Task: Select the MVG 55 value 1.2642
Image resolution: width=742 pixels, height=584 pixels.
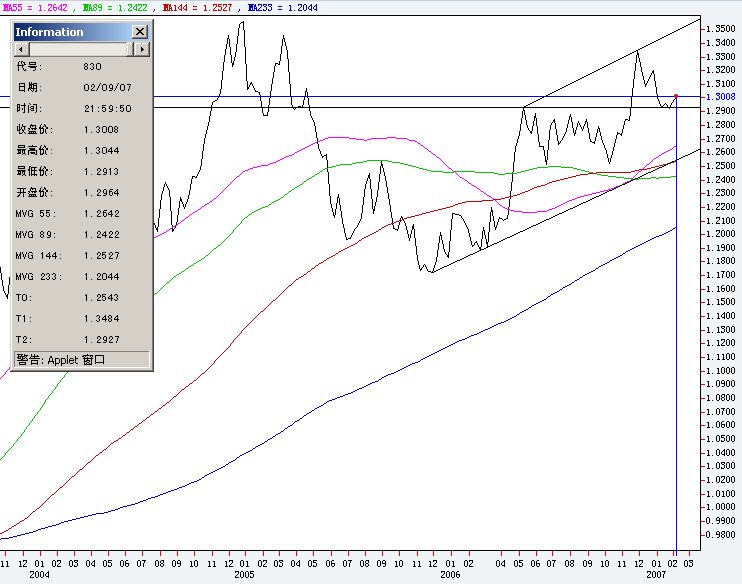Action: tap(101, 214)
